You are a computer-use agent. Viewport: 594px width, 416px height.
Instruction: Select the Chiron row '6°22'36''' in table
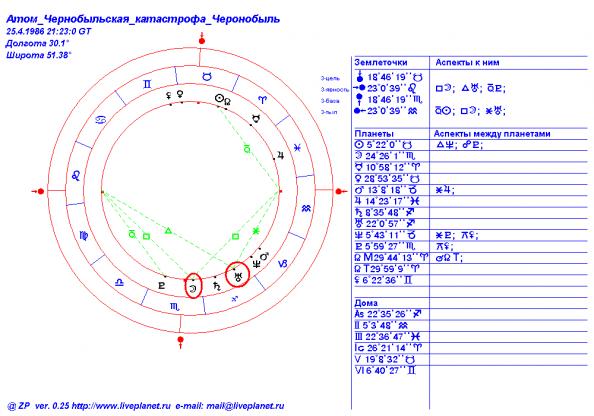tap(383, 280)
